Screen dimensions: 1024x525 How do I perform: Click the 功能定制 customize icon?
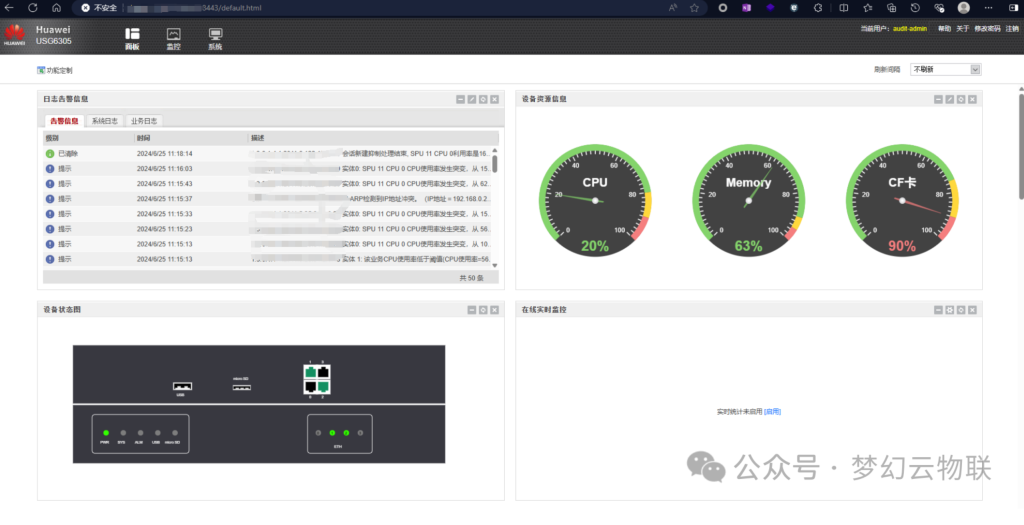point(40,70)
